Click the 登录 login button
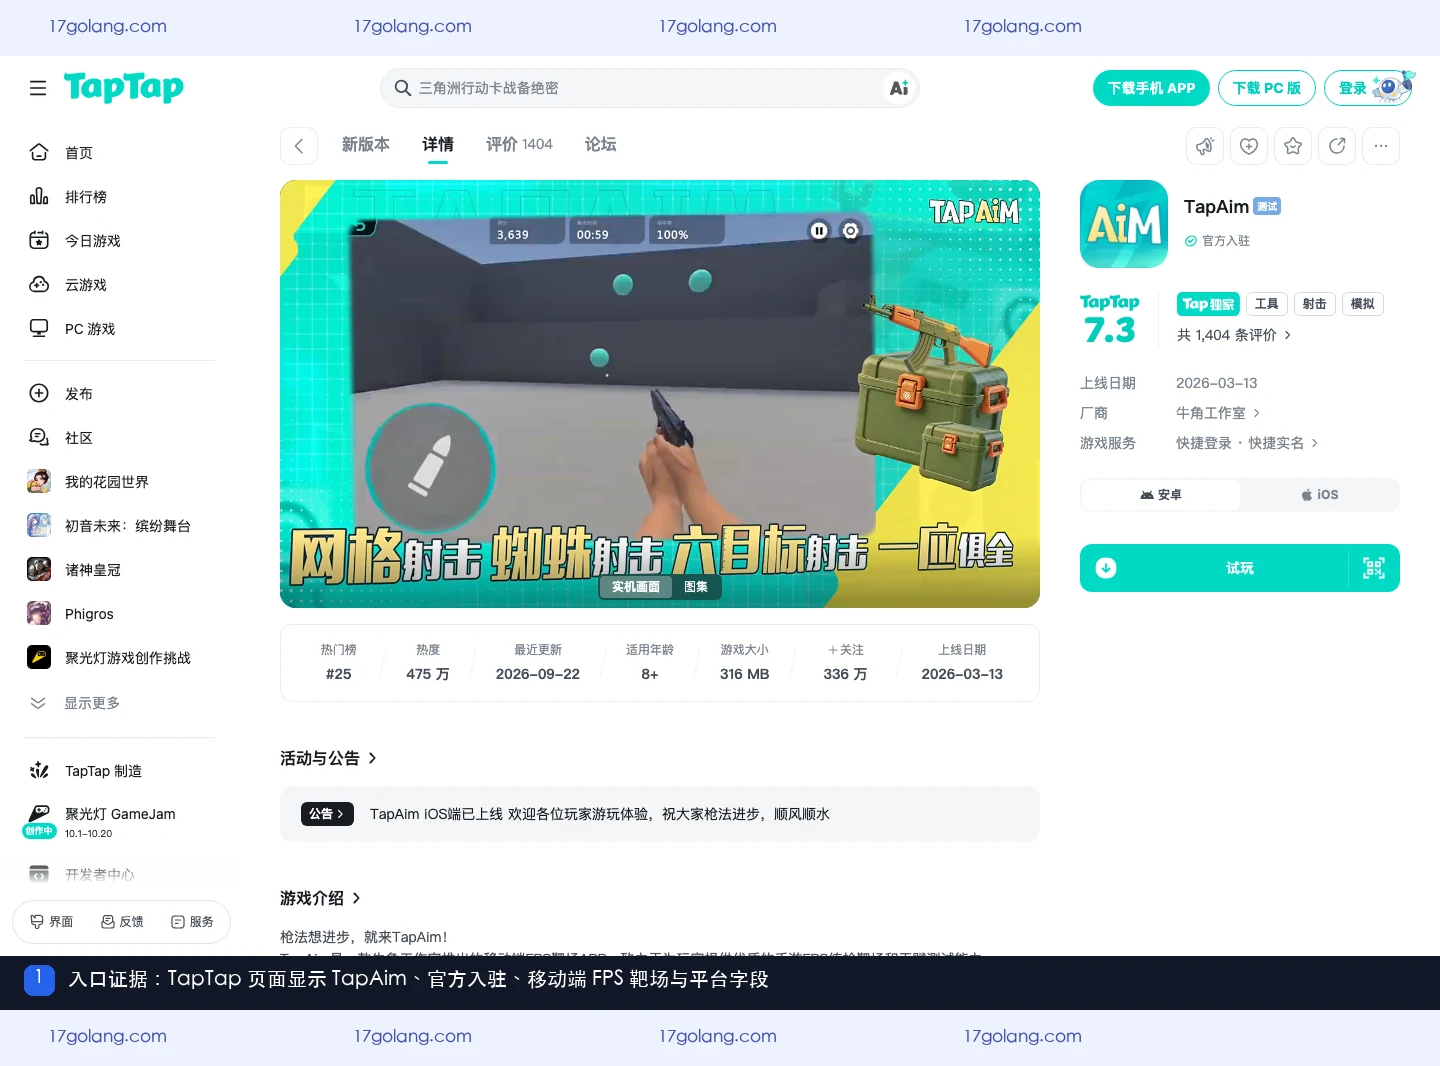Viewport: 1440px width, 1066px height. click(x=1369, y=88)
